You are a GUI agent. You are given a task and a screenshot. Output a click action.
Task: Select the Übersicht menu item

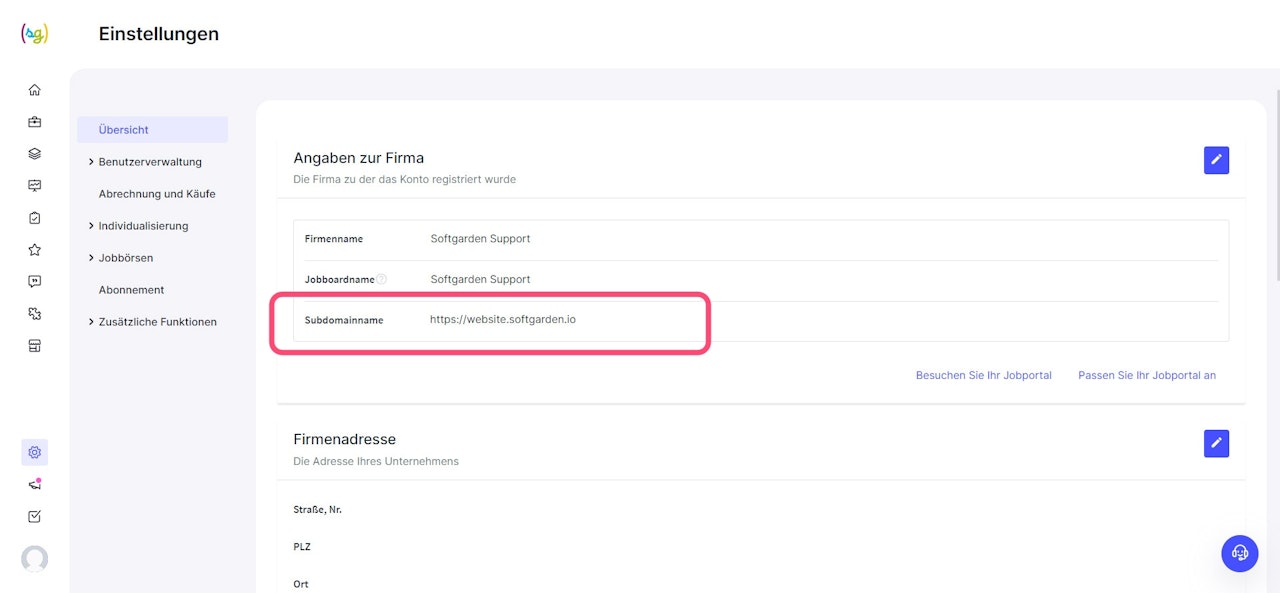point(124,130)
